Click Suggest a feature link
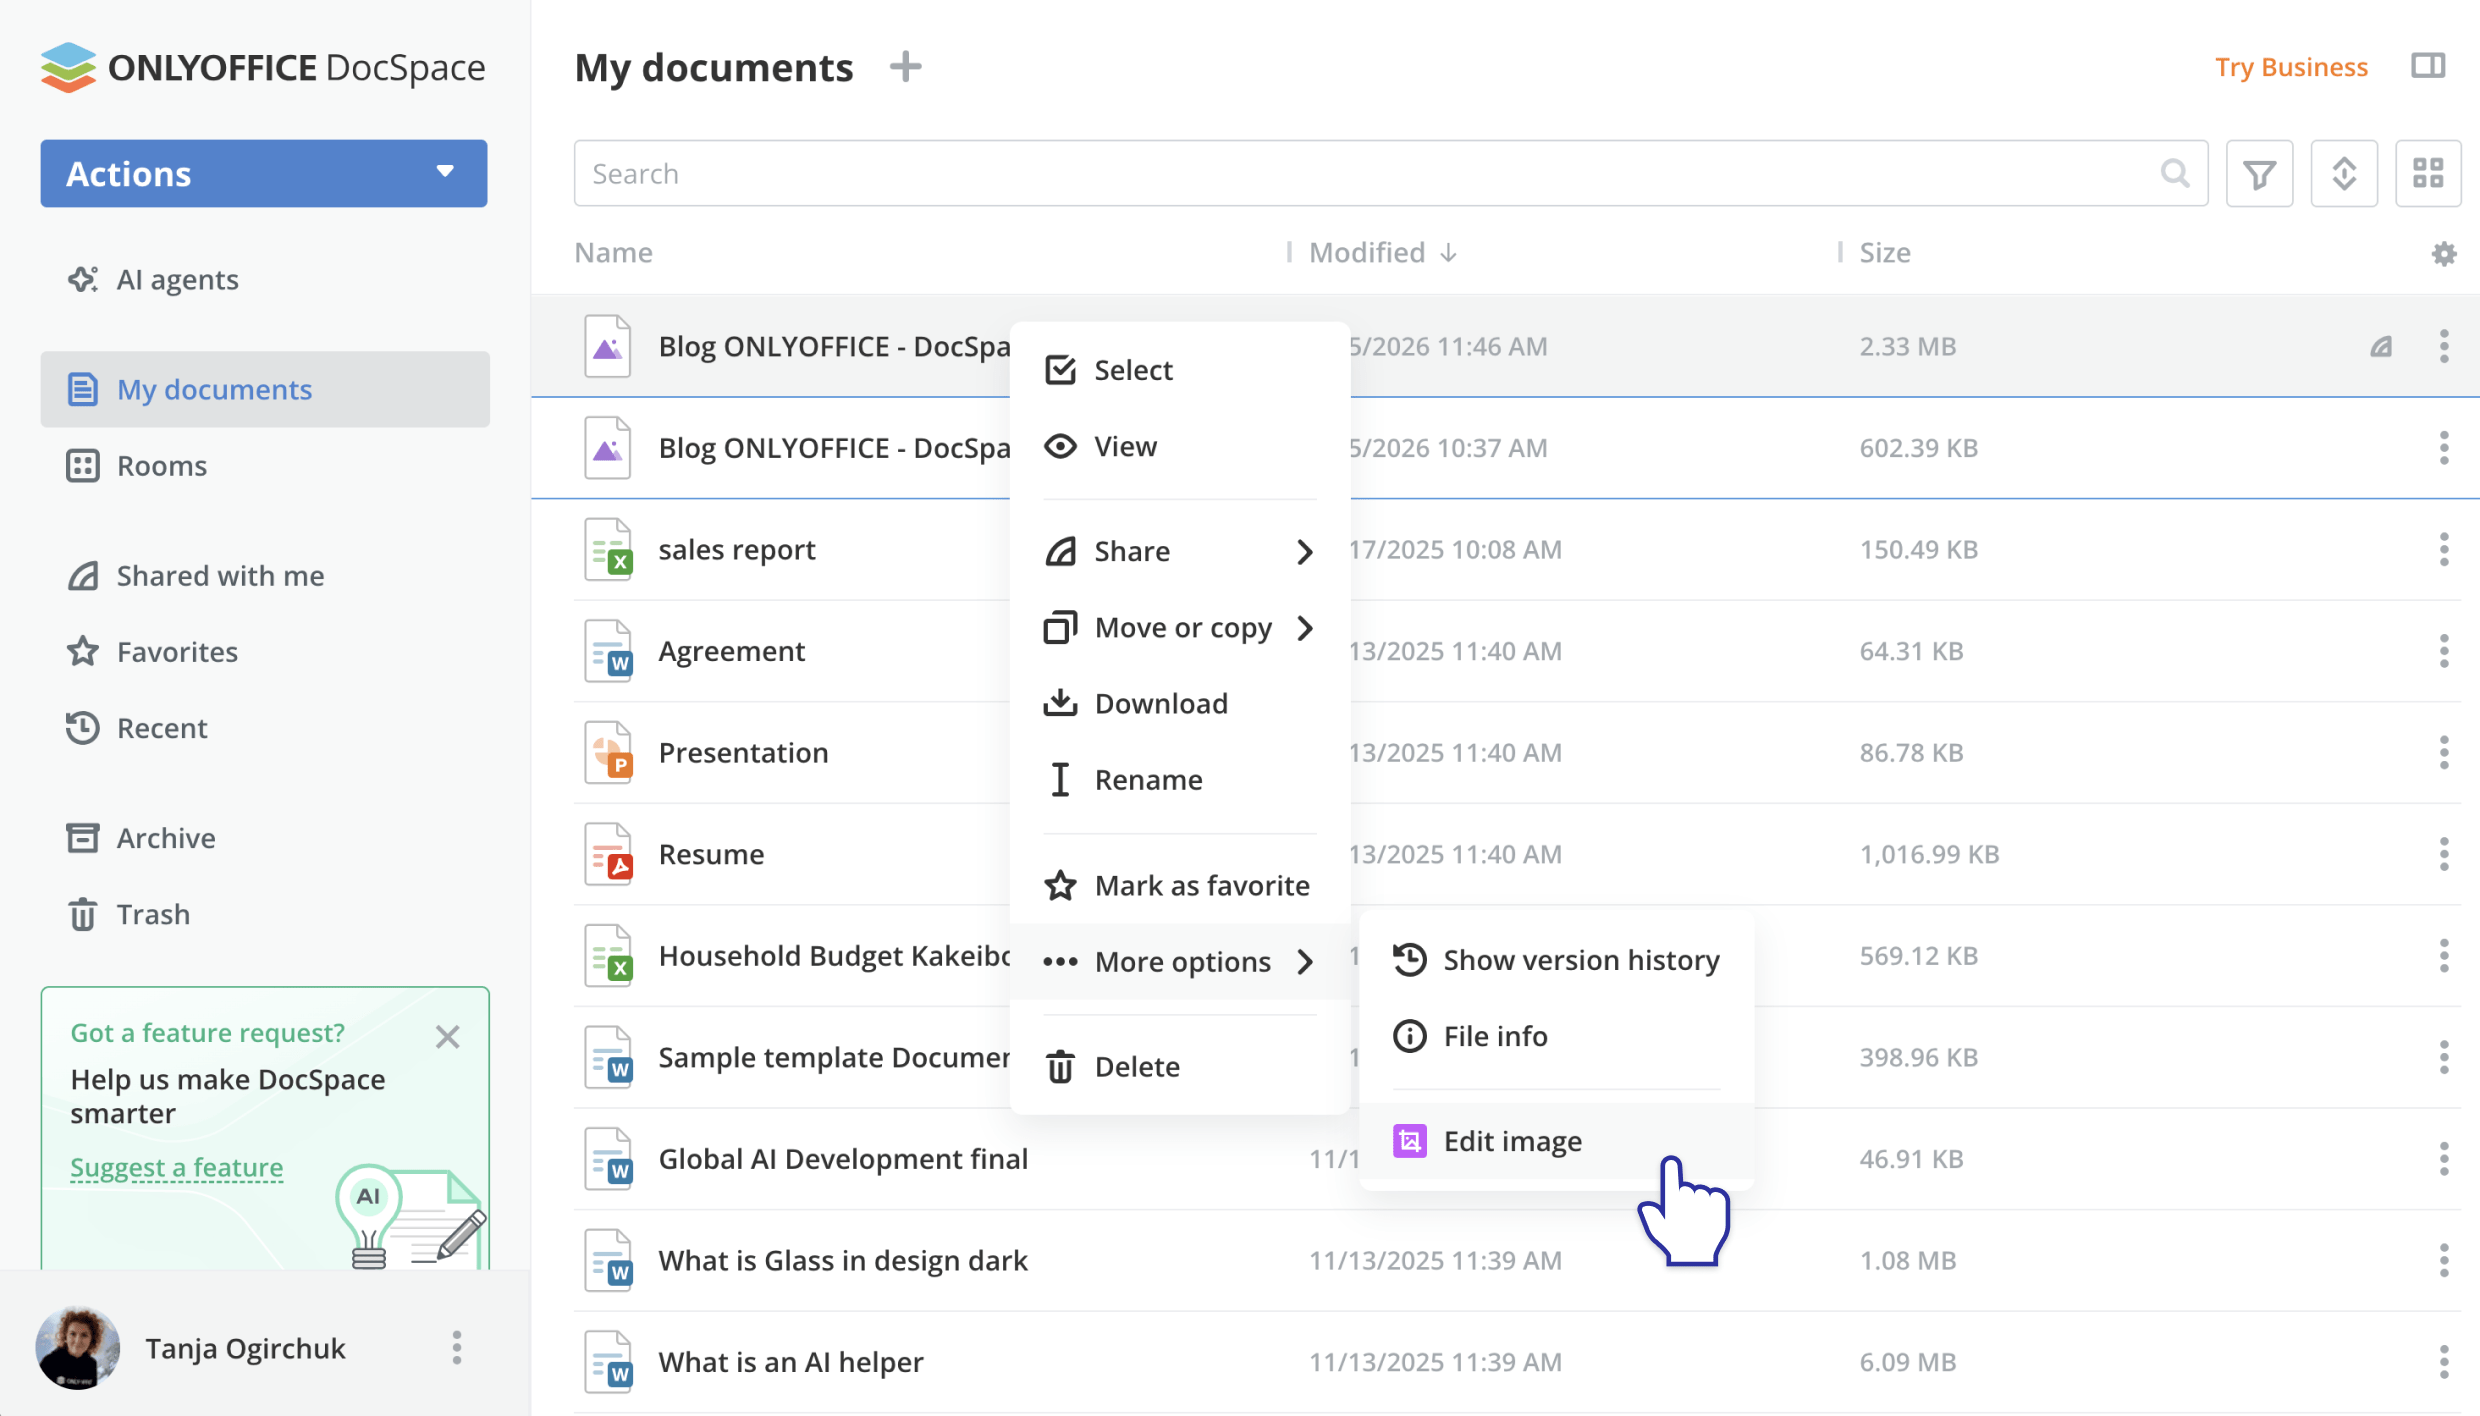 [x=177, y=1167]
